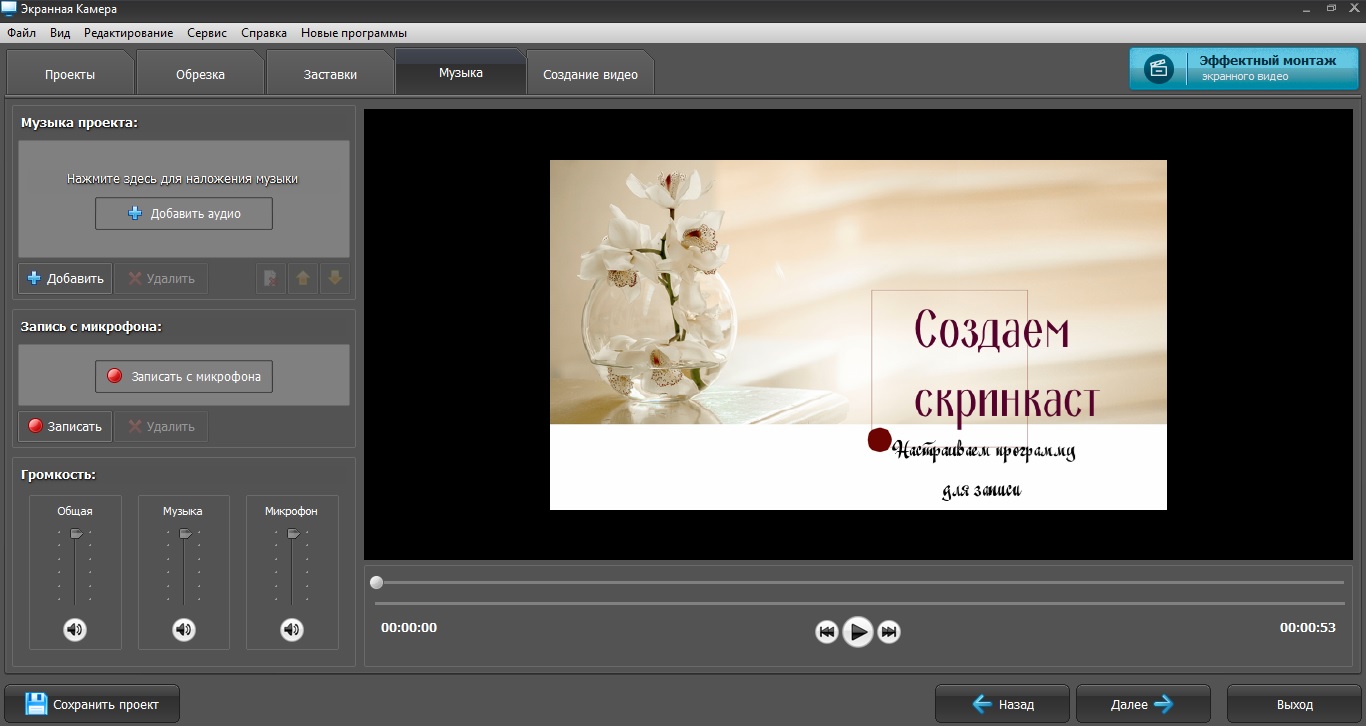The width and height of the screenshot is (1366, 726).
Task: Switch to the Проекты tab
Action: tap(70, 75)
